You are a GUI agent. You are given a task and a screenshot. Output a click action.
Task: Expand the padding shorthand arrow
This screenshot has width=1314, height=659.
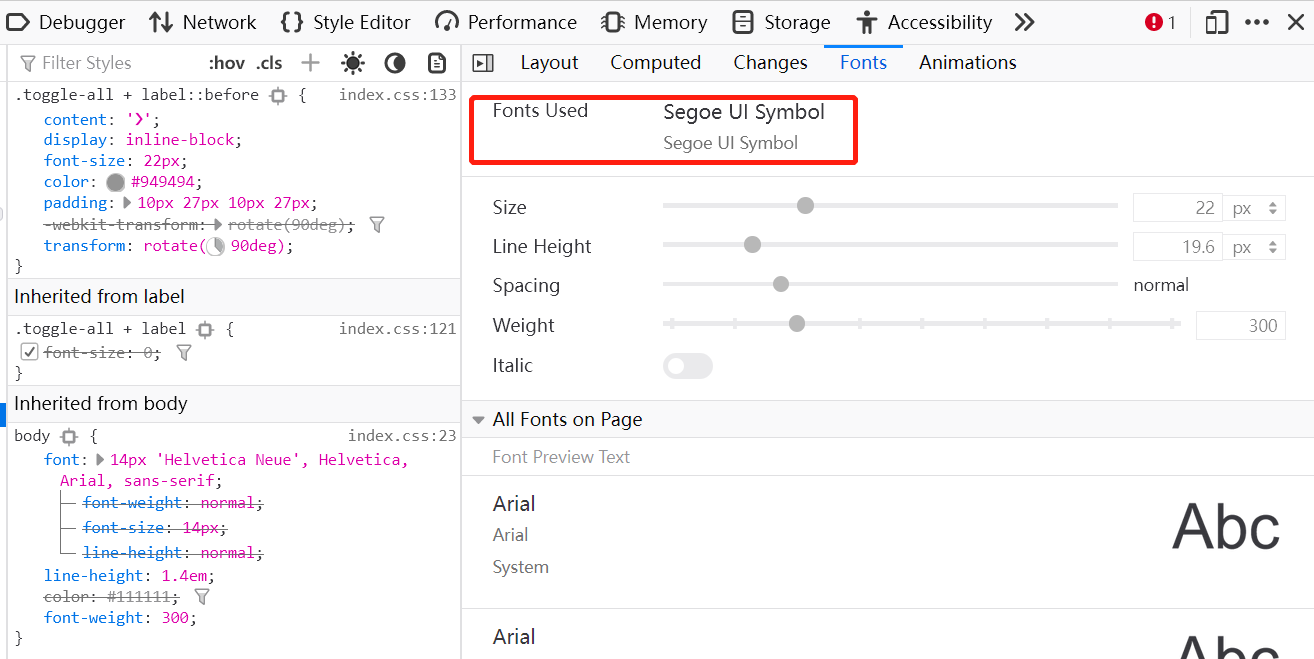pyautogui.click(x=127, y=203)
